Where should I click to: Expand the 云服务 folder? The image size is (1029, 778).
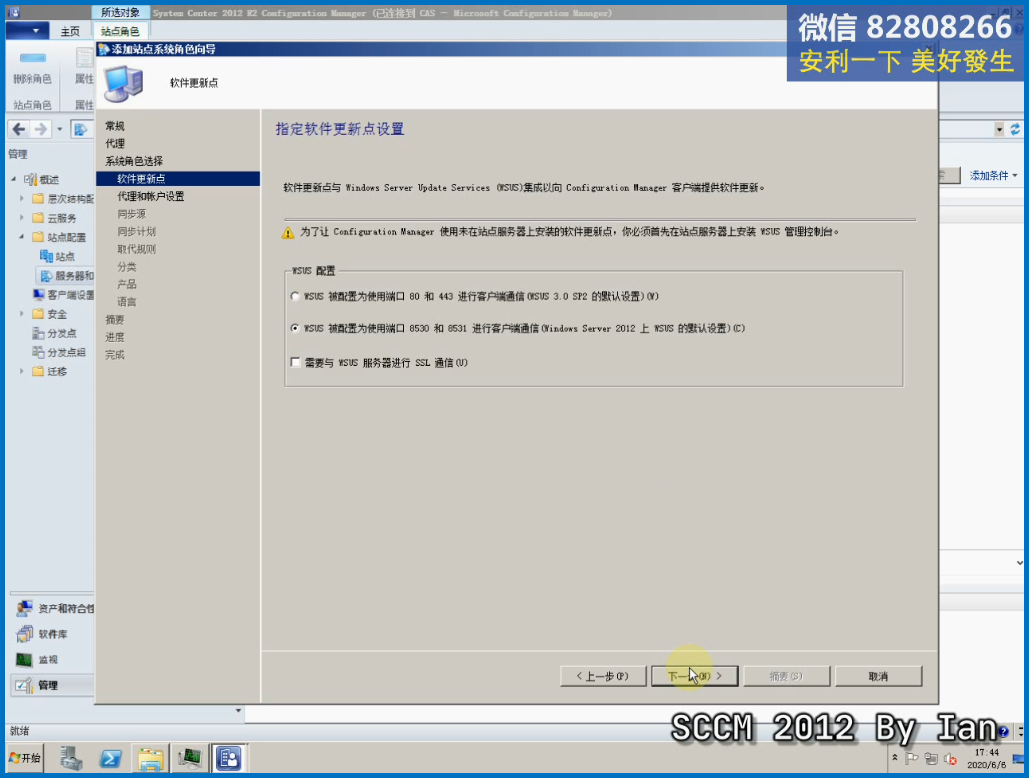click(x=22, y=217)
